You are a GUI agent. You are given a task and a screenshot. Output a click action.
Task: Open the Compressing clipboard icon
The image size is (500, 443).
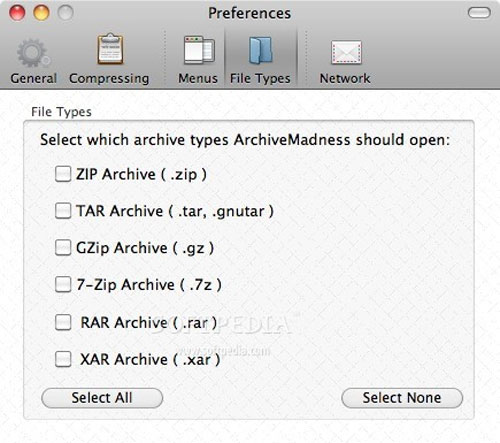[x=110, y=49]
